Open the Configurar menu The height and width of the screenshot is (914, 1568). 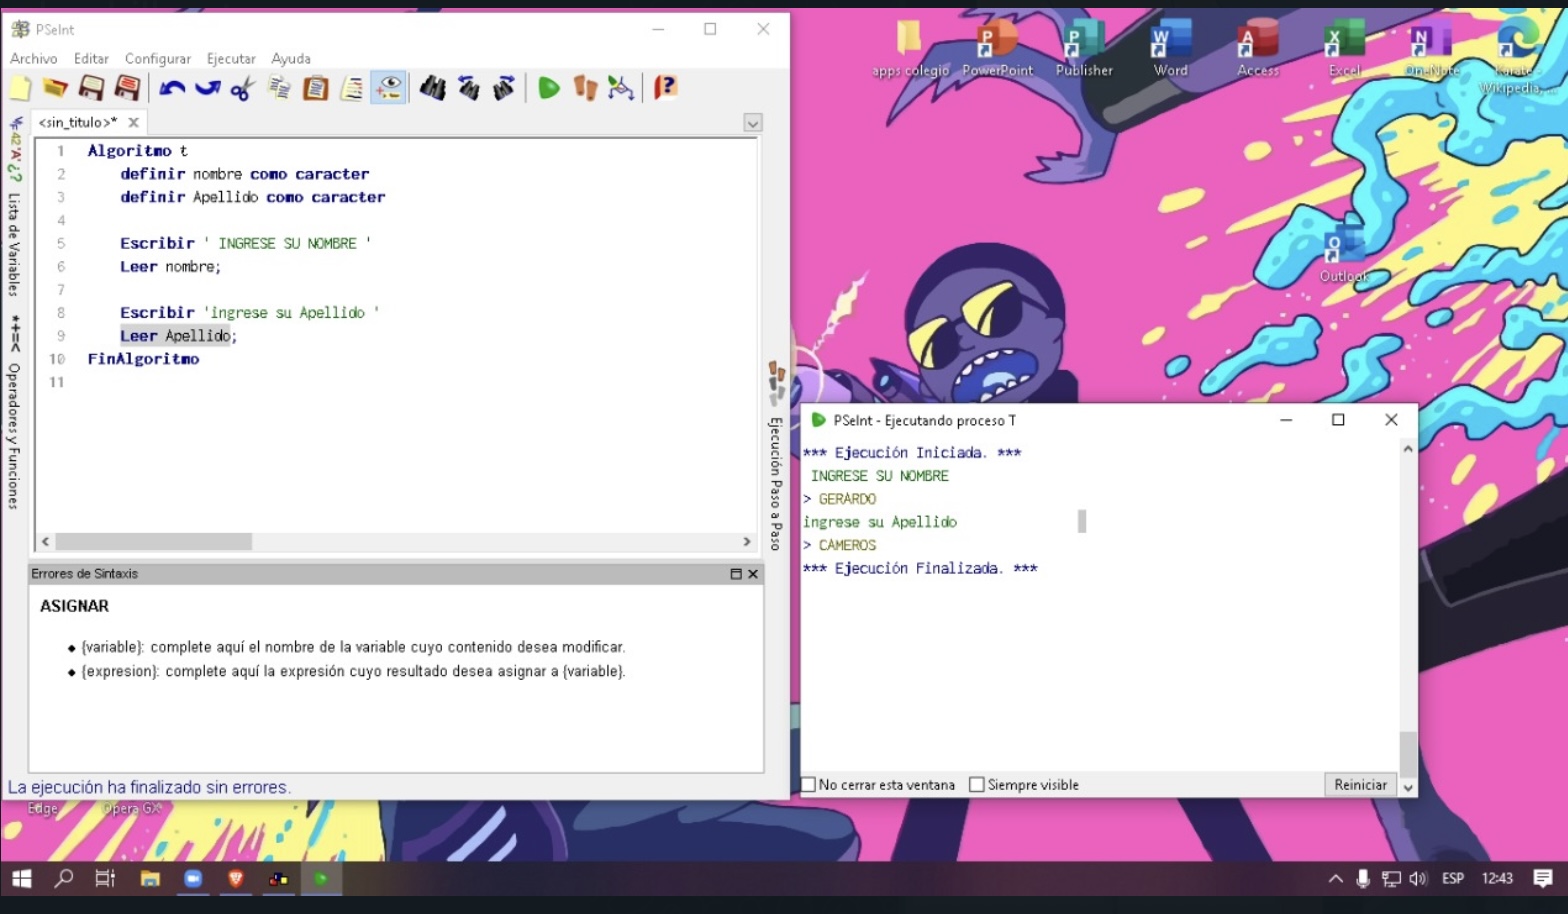click(x=158, y=59)
